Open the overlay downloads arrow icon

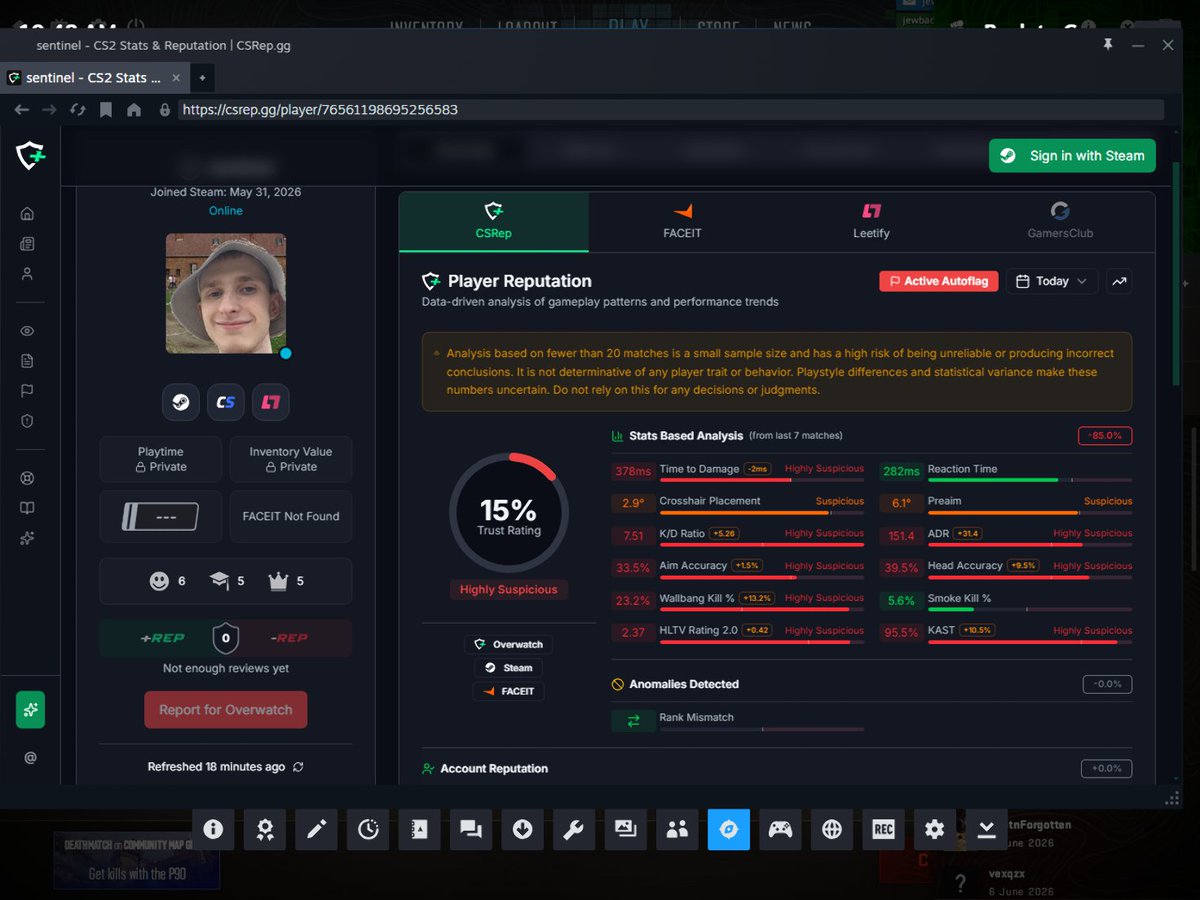[522, 829]
